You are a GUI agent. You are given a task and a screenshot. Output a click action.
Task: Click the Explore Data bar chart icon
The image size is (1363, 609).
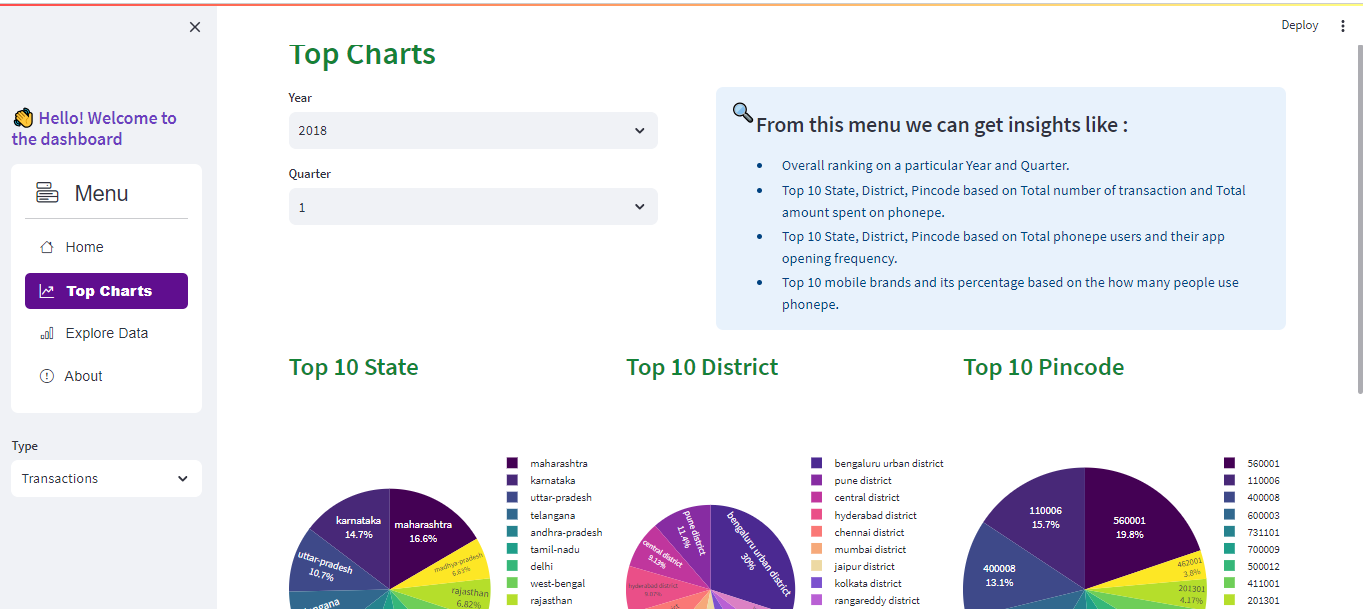point(47,333)
